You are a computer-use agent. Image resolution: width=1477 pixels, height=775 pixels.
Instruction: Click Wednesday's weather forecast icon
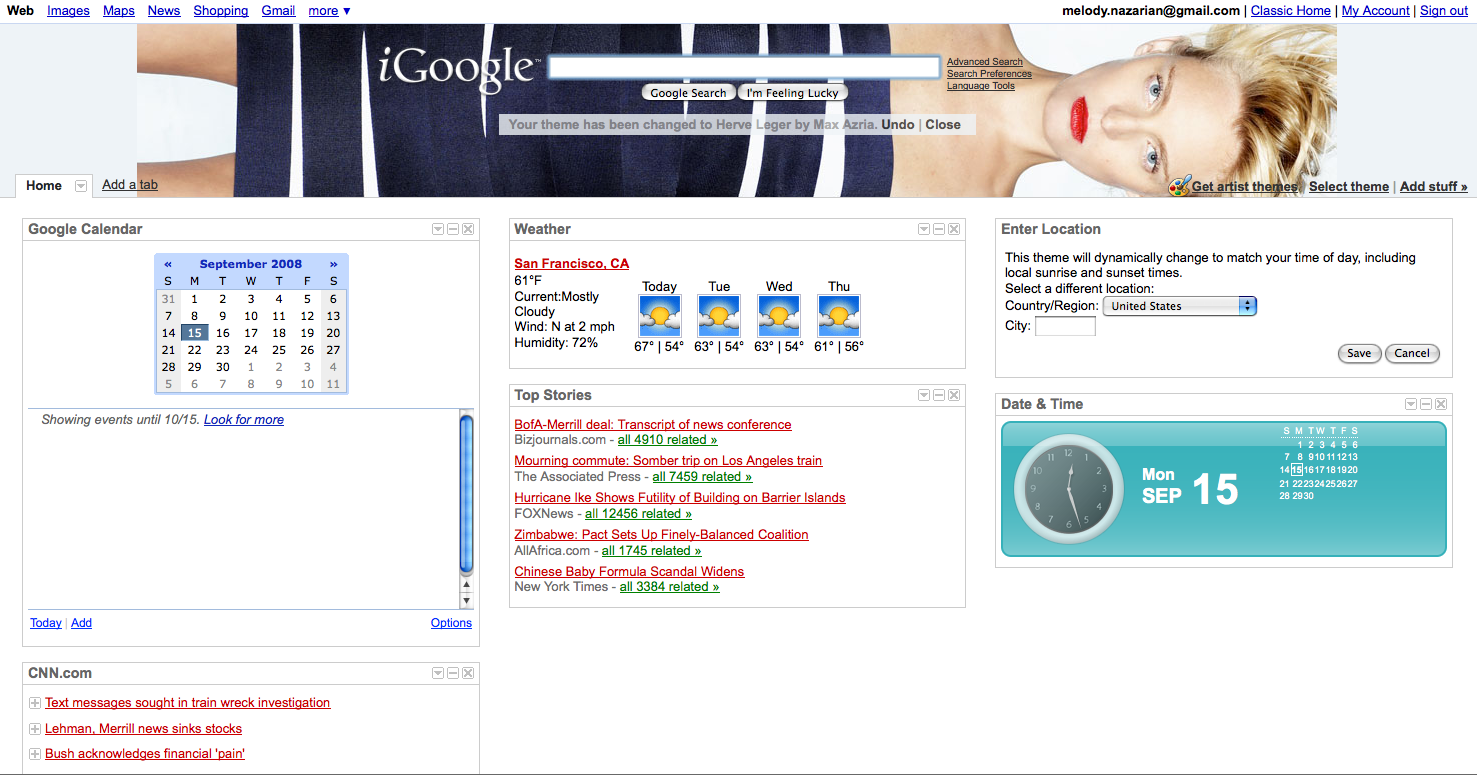click(779, 316)
